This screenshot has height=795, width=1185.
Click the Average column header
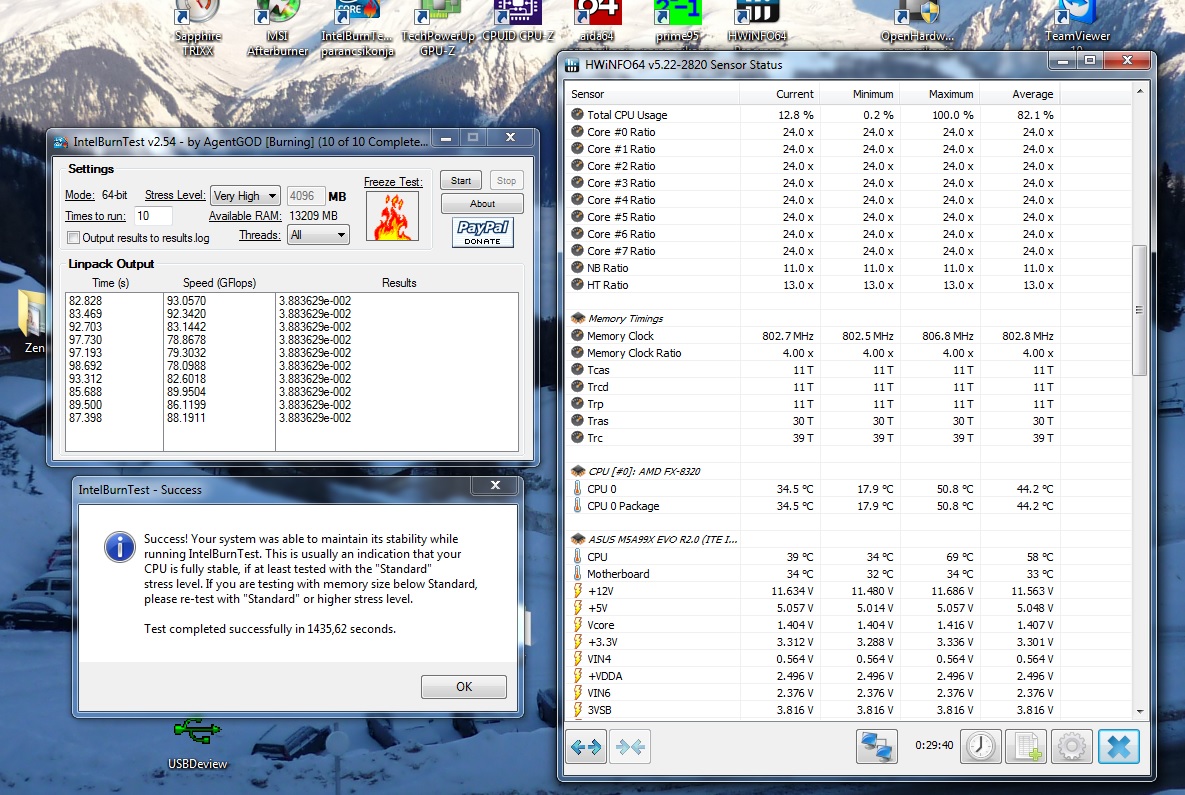[1019, 94]
